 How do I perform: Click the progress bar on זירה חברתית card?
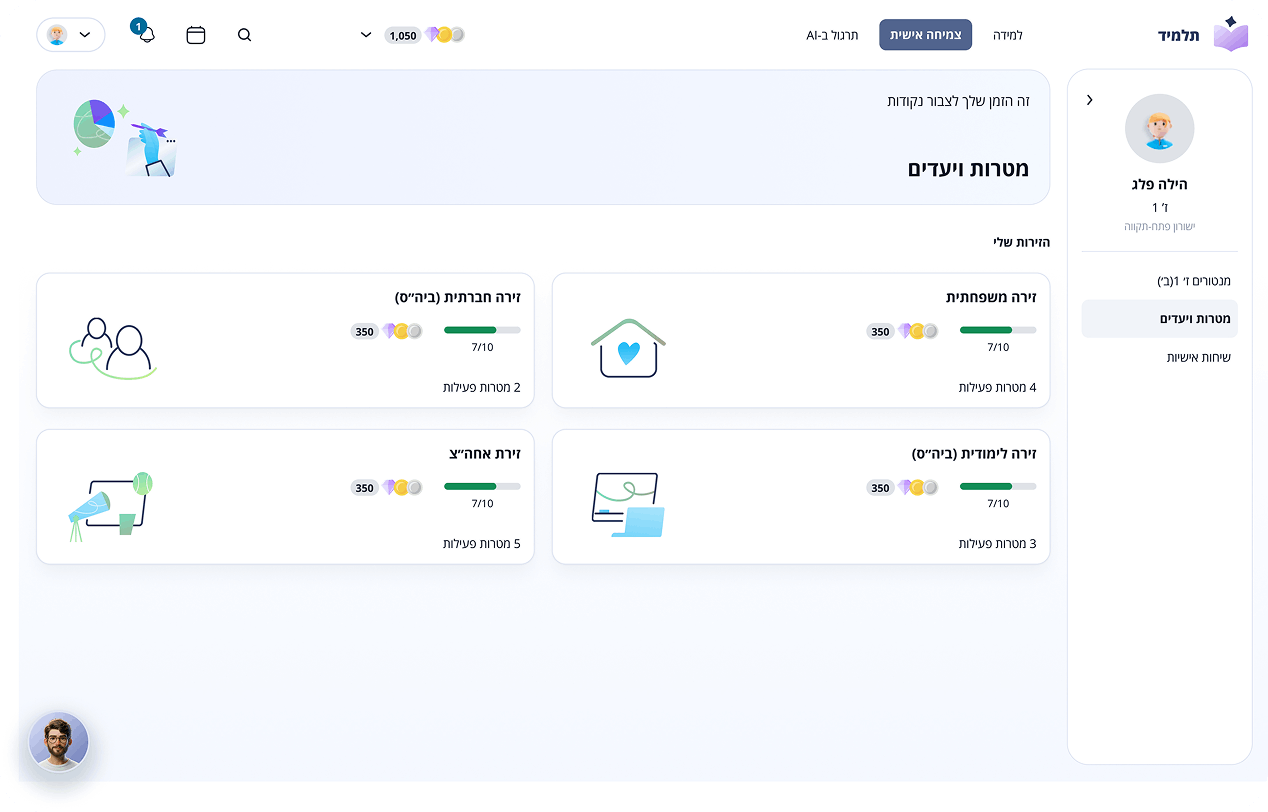tap(482, 330)
